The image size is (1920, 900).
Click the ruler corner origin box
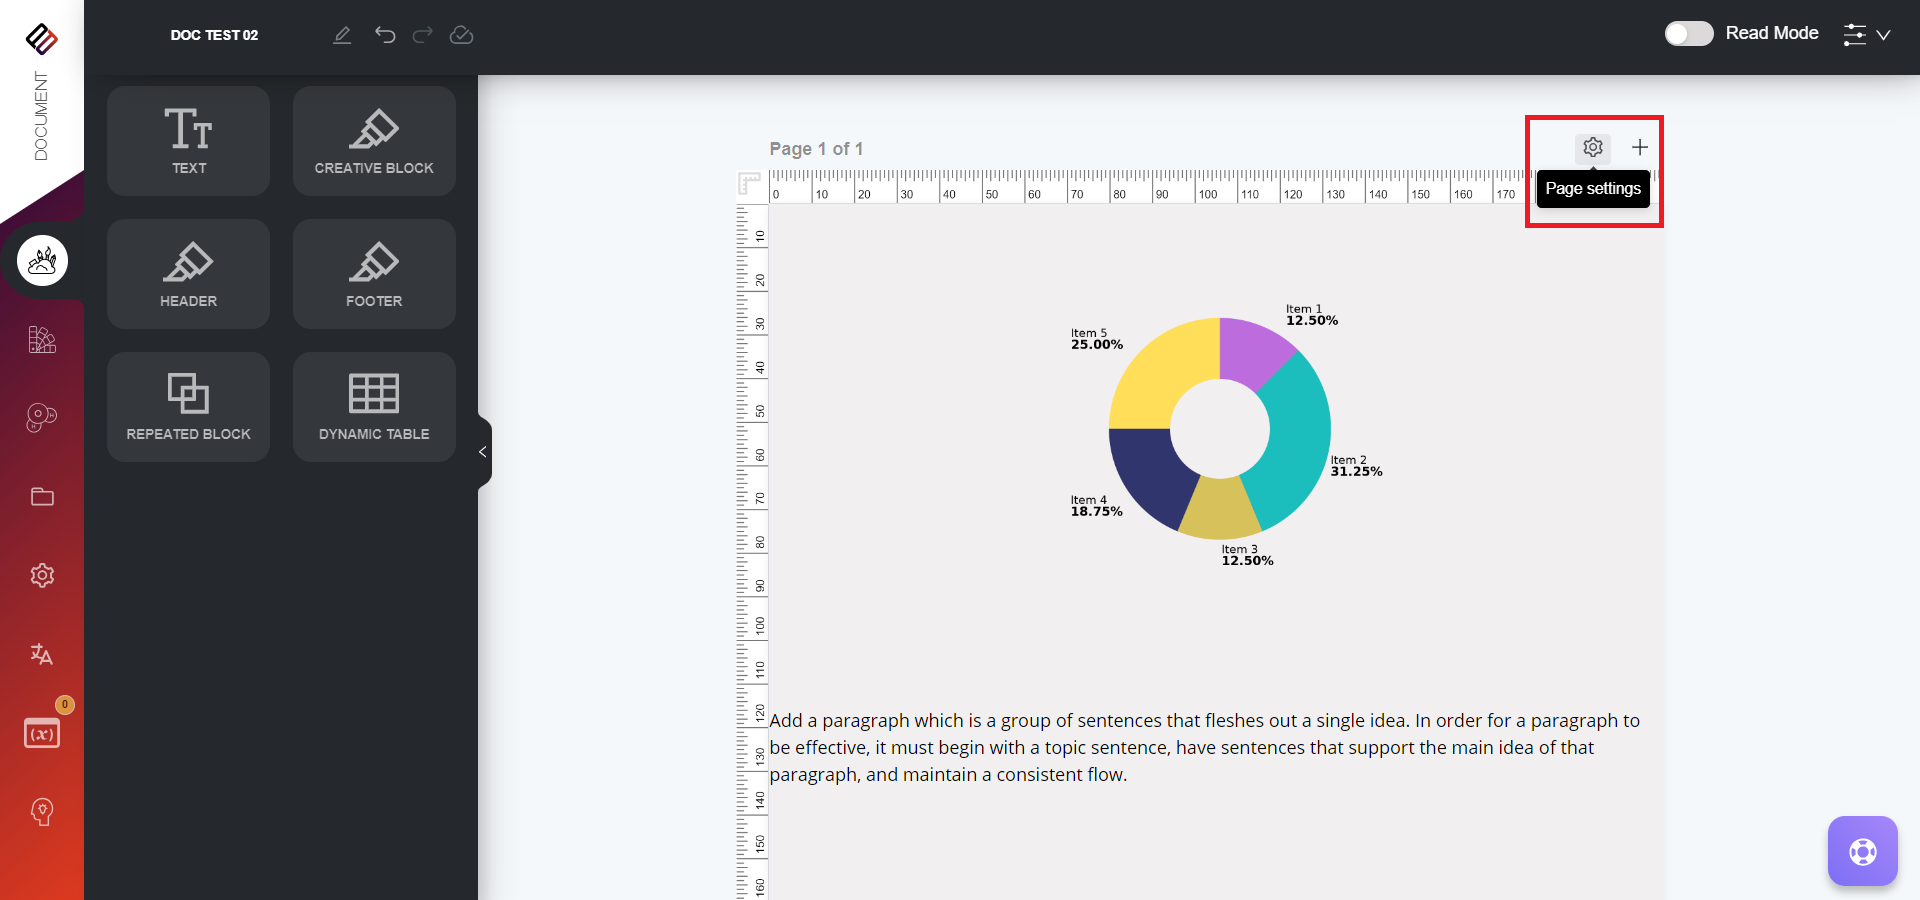749,185
